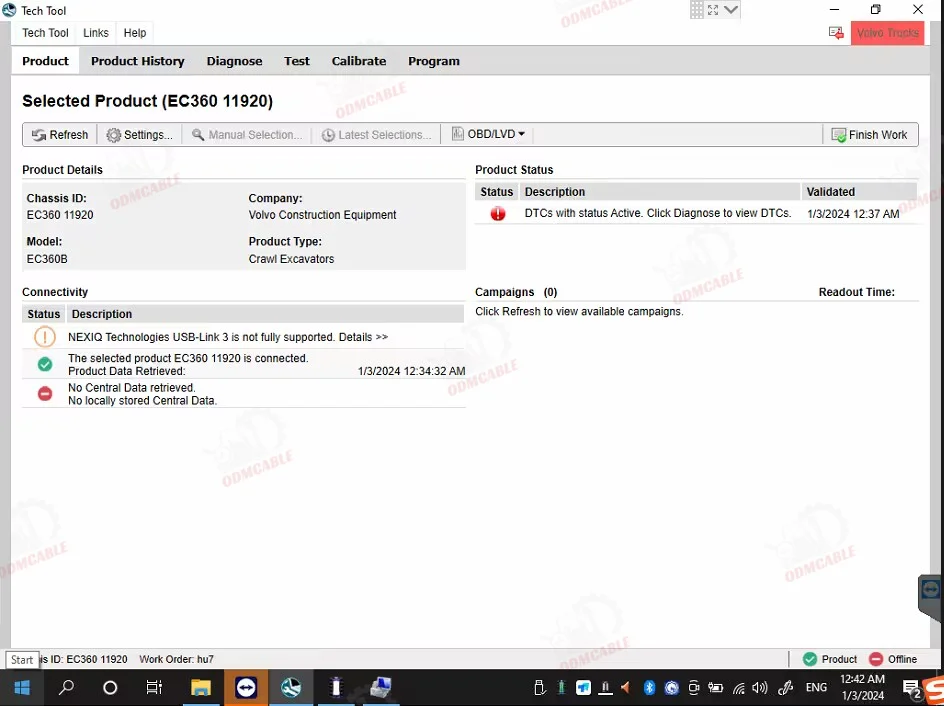Open Task View on the taskbar
944x706 pixels.
pos(154,687)
